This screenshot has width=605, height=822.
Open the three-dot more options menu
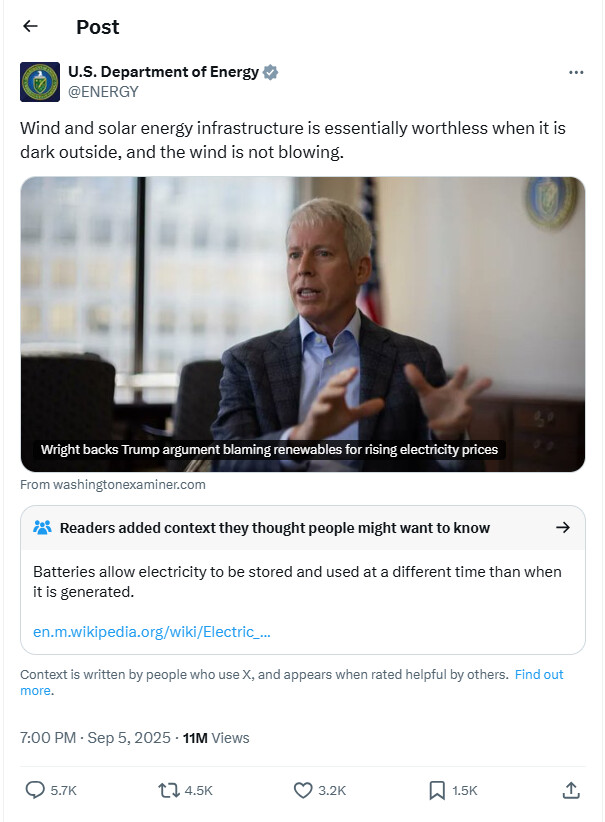[575, 73]
